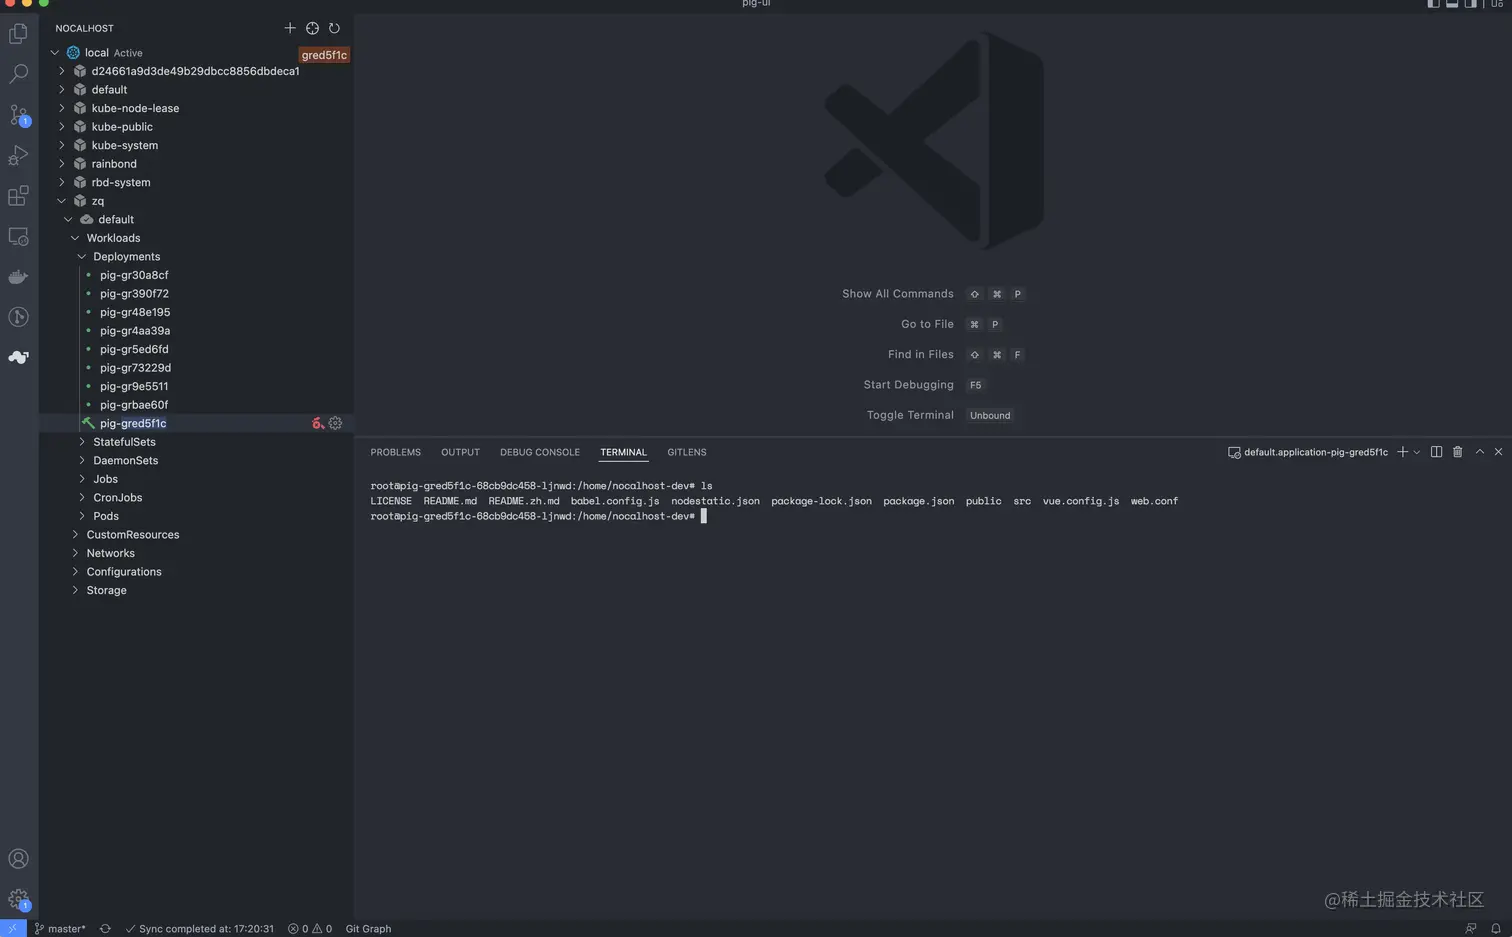
Task: Open Git Graph from status bar
Action: coord(368,928)
